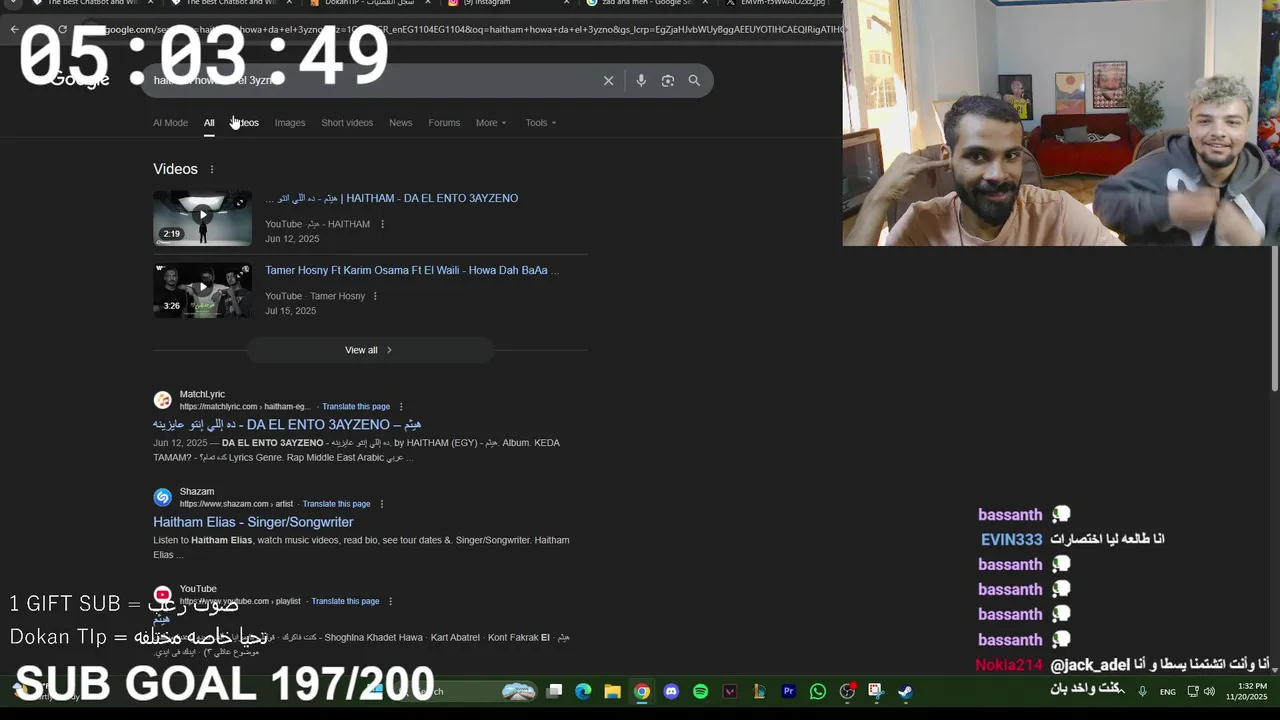Open Haitham Elias - Singer/Songwriter link

click(x=253, y=522)
